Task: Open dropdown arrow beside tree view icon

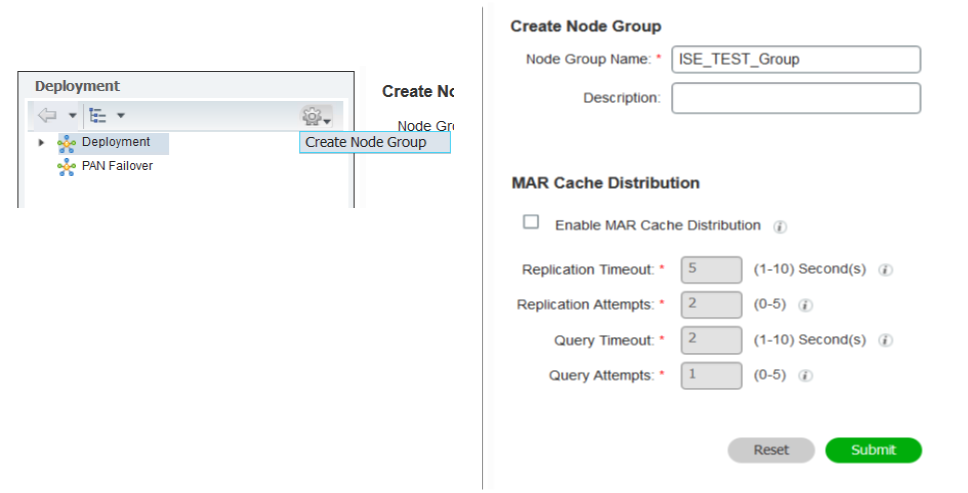Action: (121, 116)
